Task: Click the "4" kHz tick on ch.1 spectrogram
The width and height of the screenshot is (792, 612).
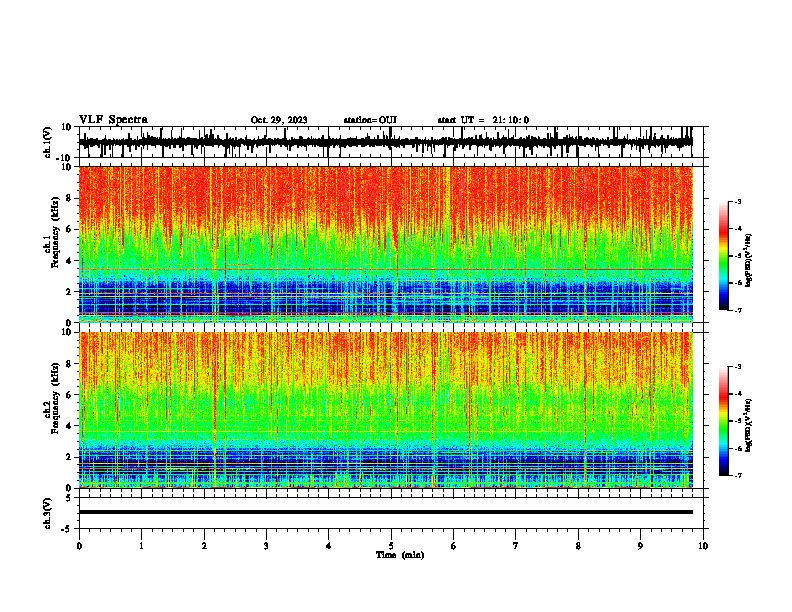Action: tap(70, 261)
